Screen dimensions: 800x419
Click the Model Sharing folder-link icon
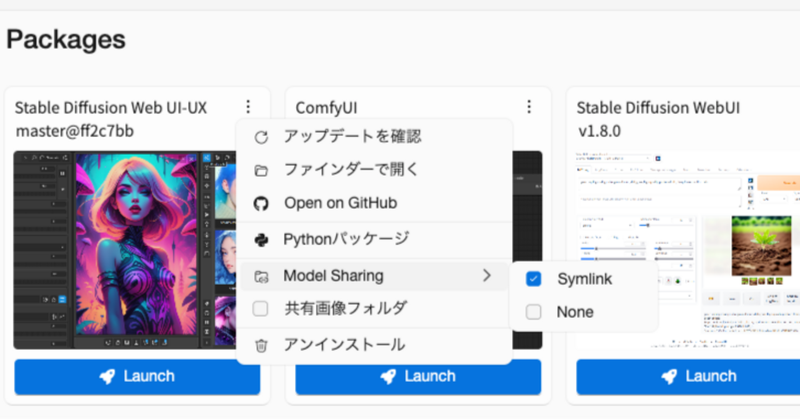261,277
